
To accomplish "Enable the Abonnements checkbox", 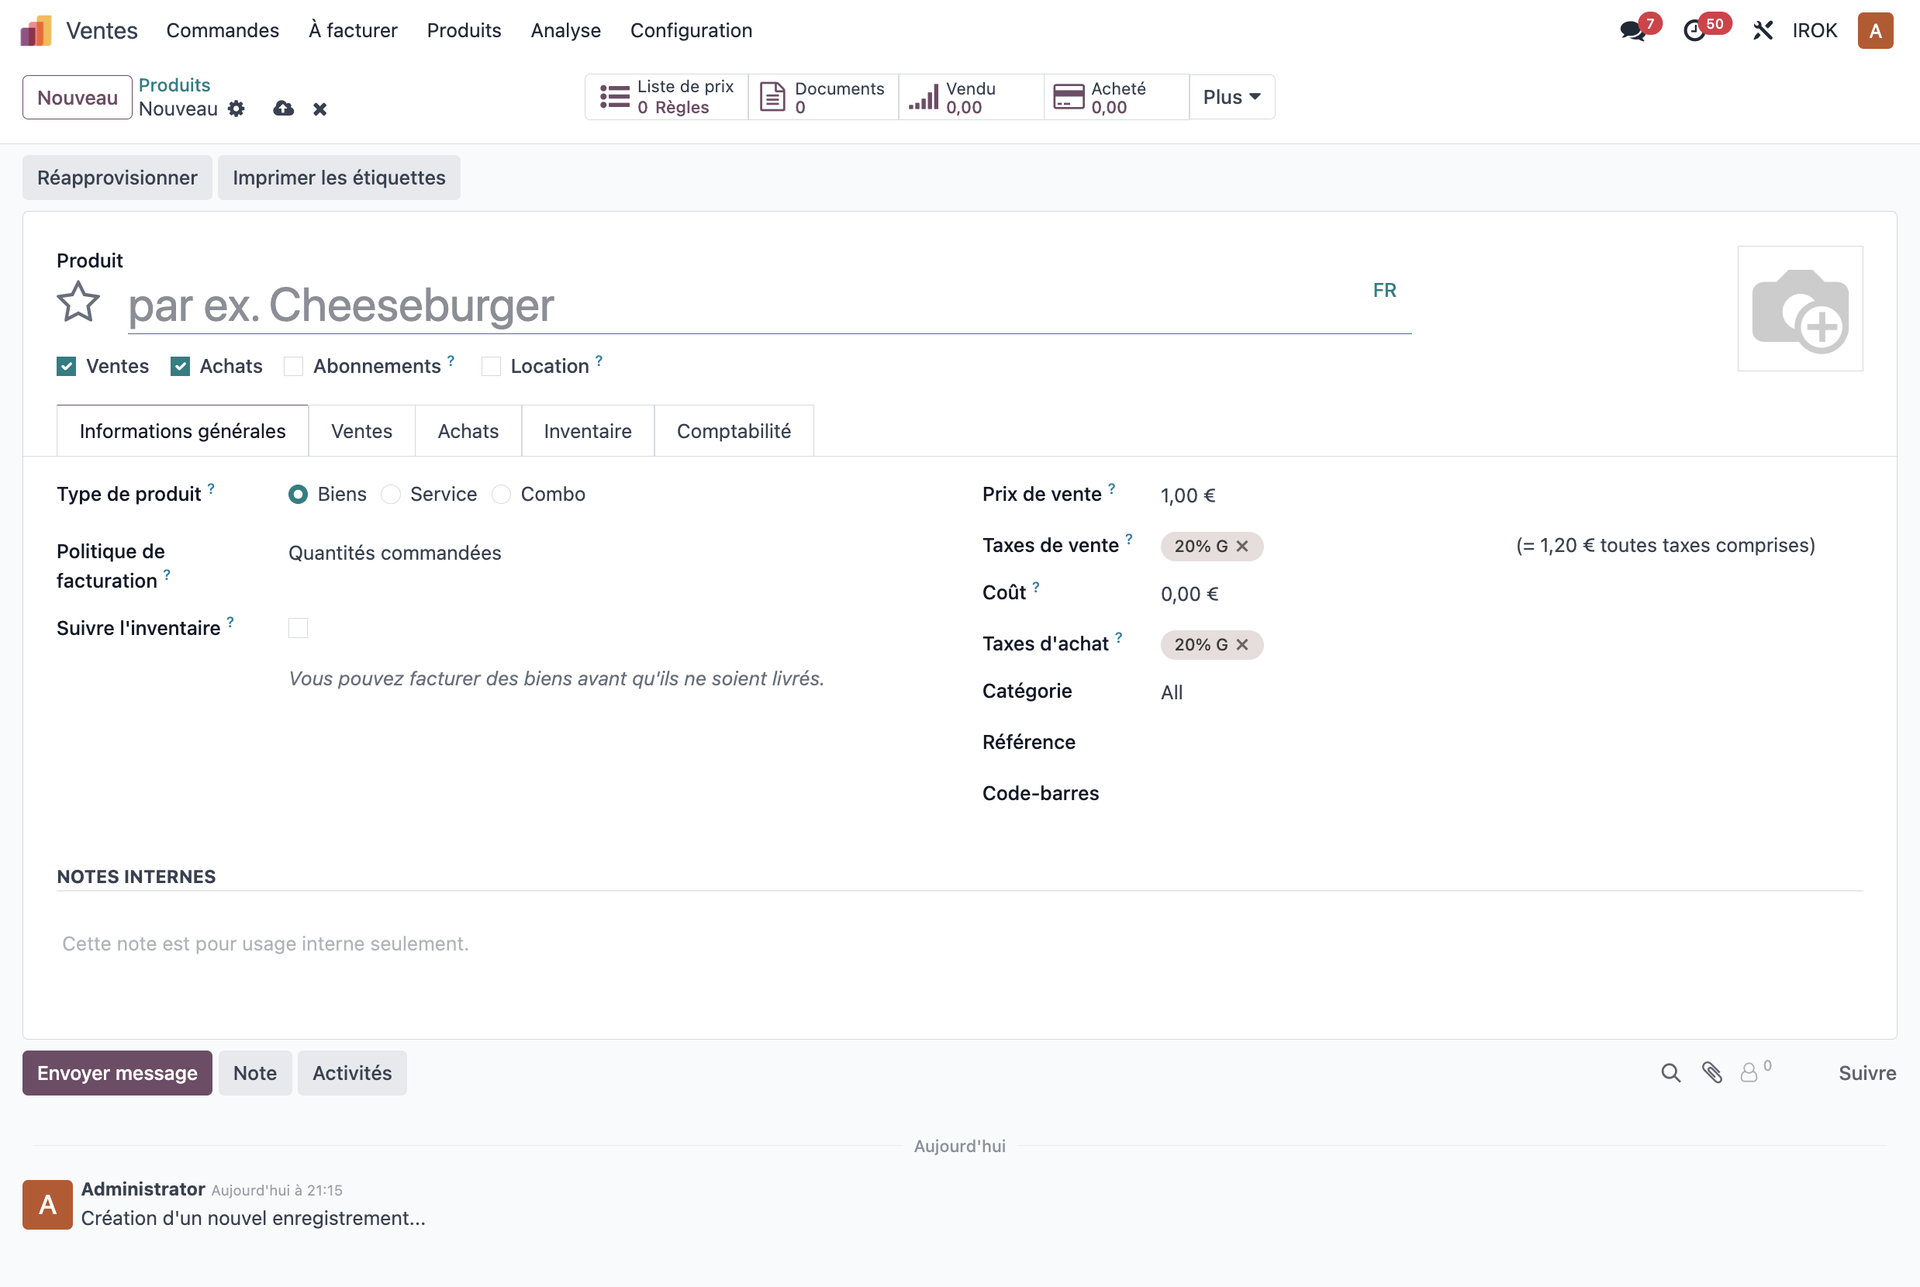I will 293,366.
